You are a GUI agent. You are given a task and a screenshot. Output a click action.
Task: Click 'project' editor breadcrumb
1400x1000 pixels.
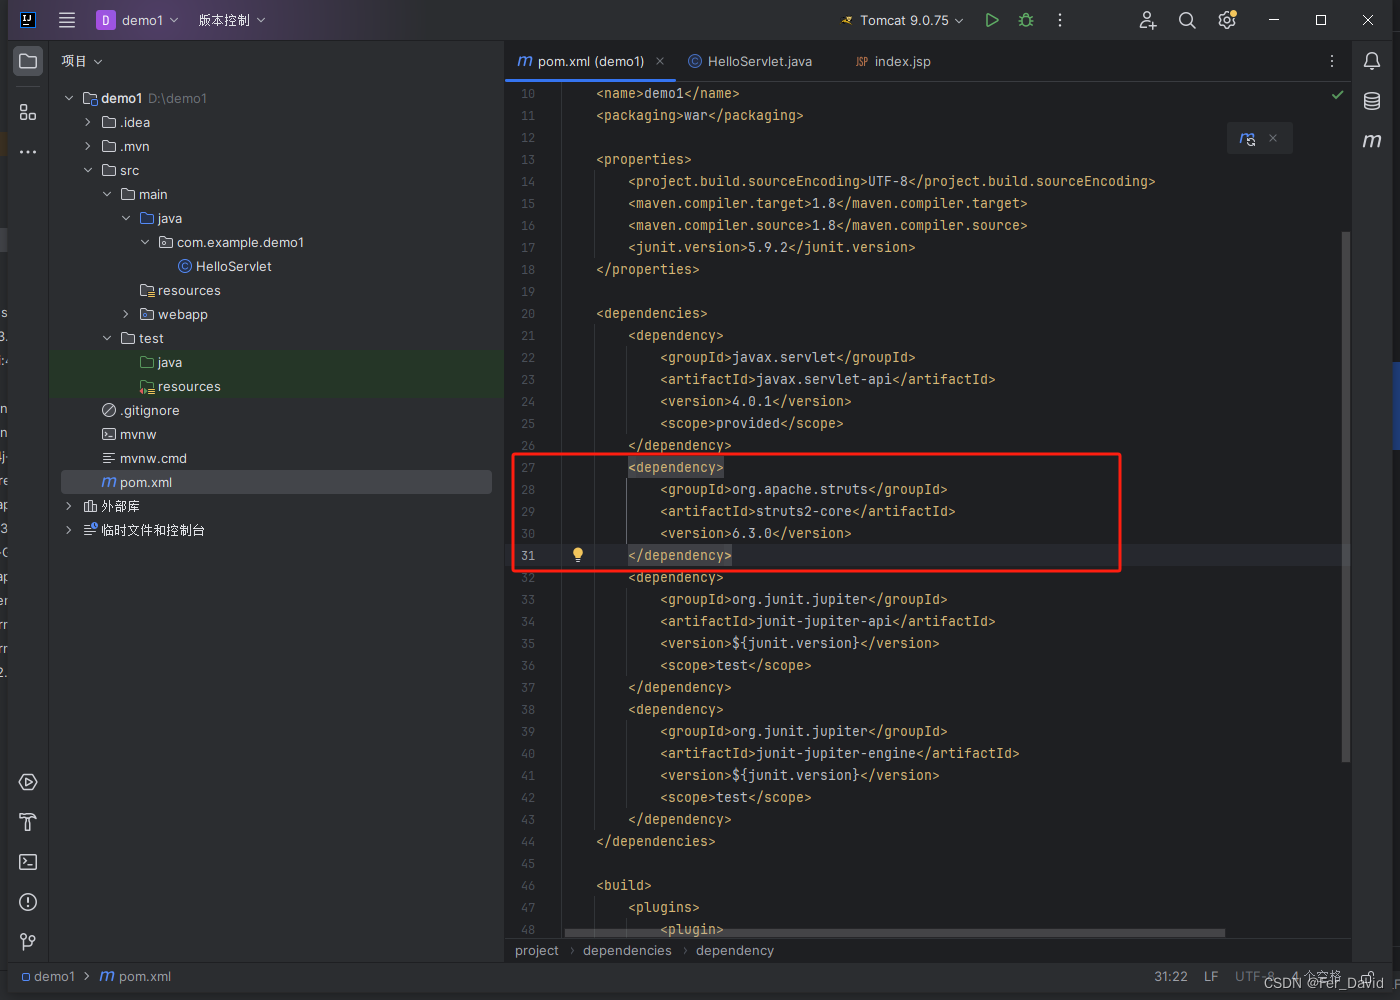pyautogui.click(x=537, y=950)
